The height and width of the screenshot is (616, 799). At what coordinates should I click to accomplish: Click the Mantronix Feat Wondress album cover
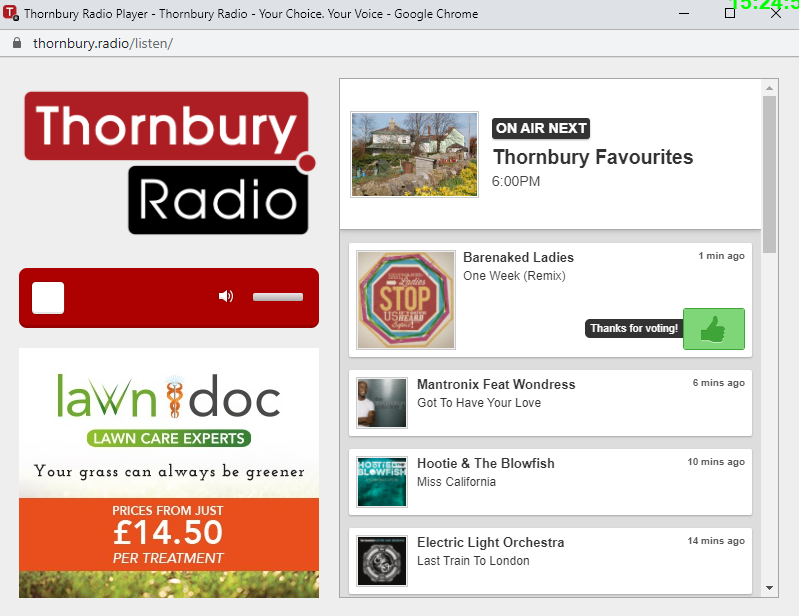382,403
